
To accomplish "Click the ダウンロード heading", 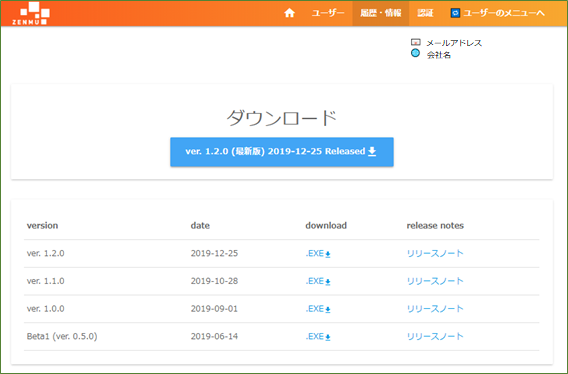I will pos(282,118).
